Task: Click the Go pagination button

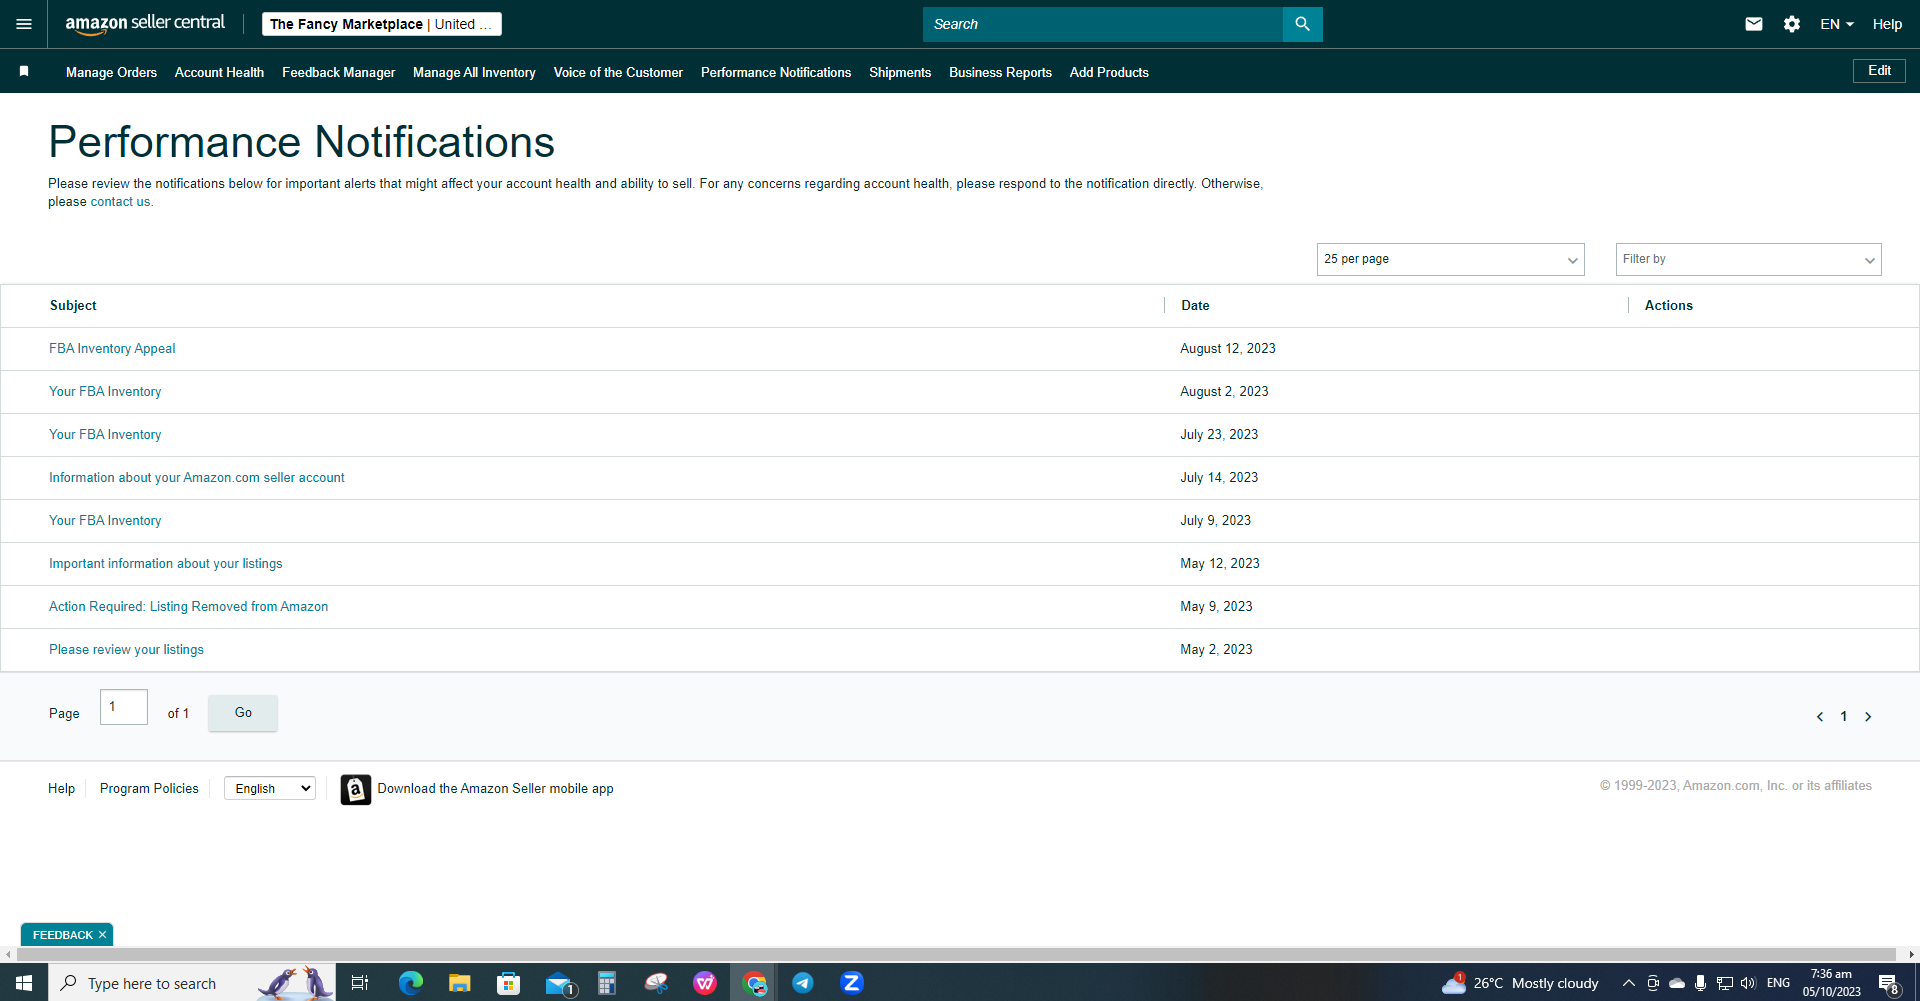Action: coord(243,713)
